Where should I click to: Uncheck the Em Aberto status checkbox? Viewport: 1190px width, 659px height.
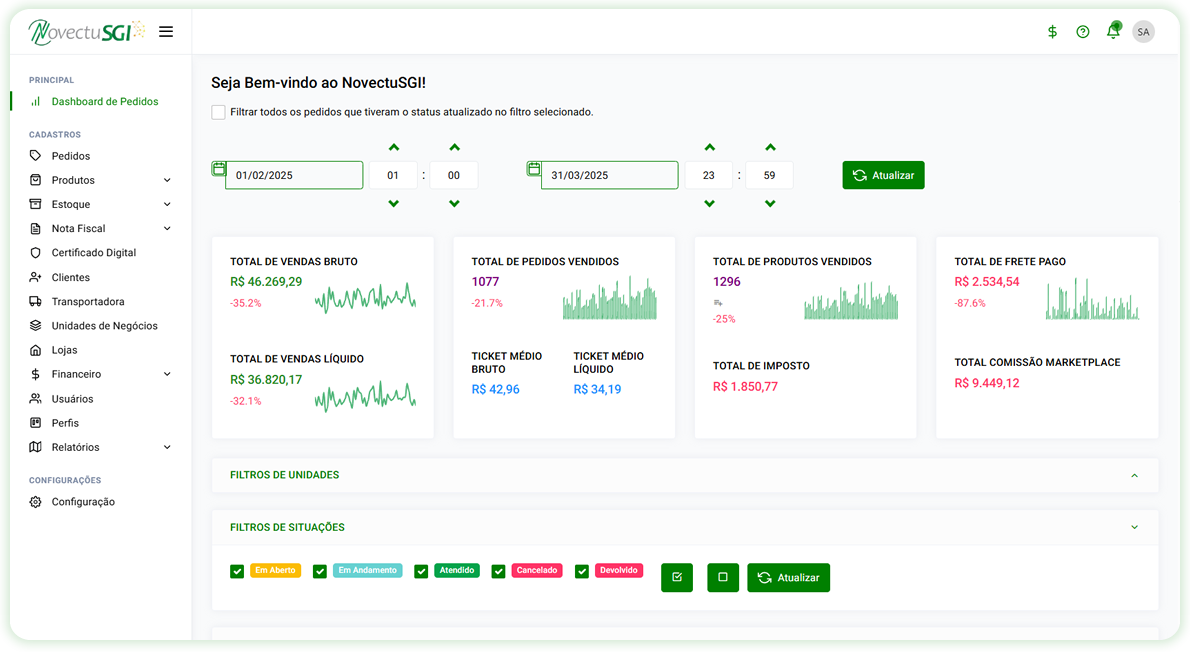coord(237,572)
